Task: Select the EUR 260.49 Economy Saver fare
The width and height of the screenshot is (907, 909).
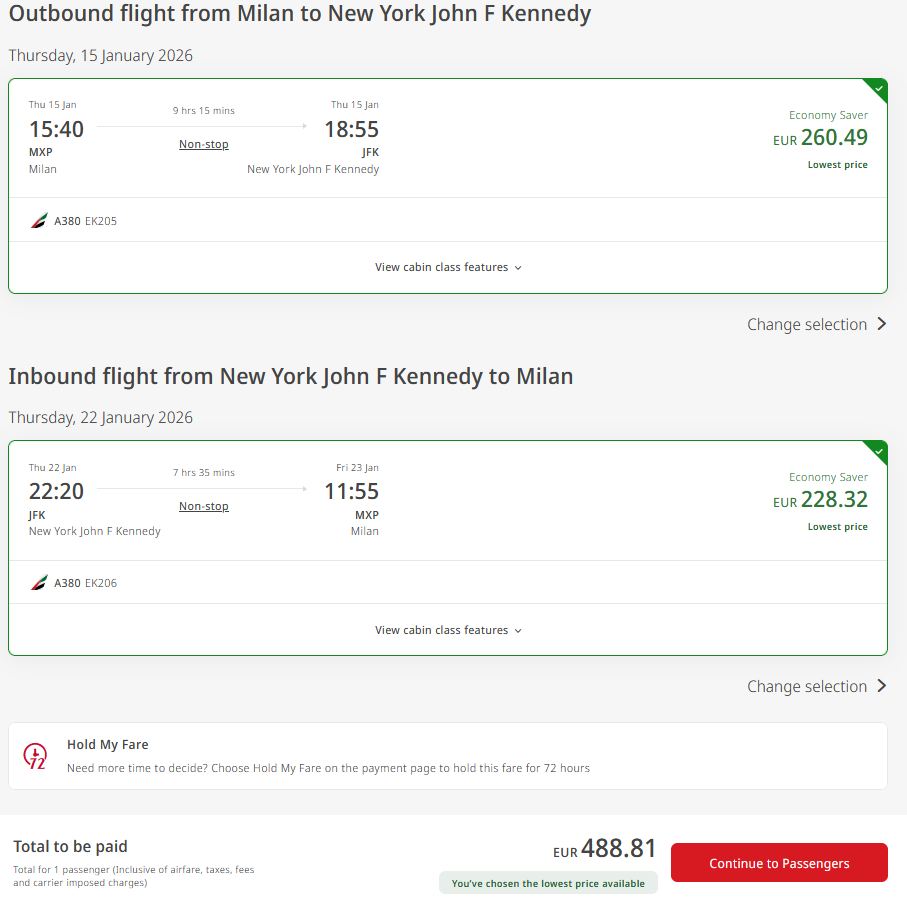Action: [x=820, y=138]
